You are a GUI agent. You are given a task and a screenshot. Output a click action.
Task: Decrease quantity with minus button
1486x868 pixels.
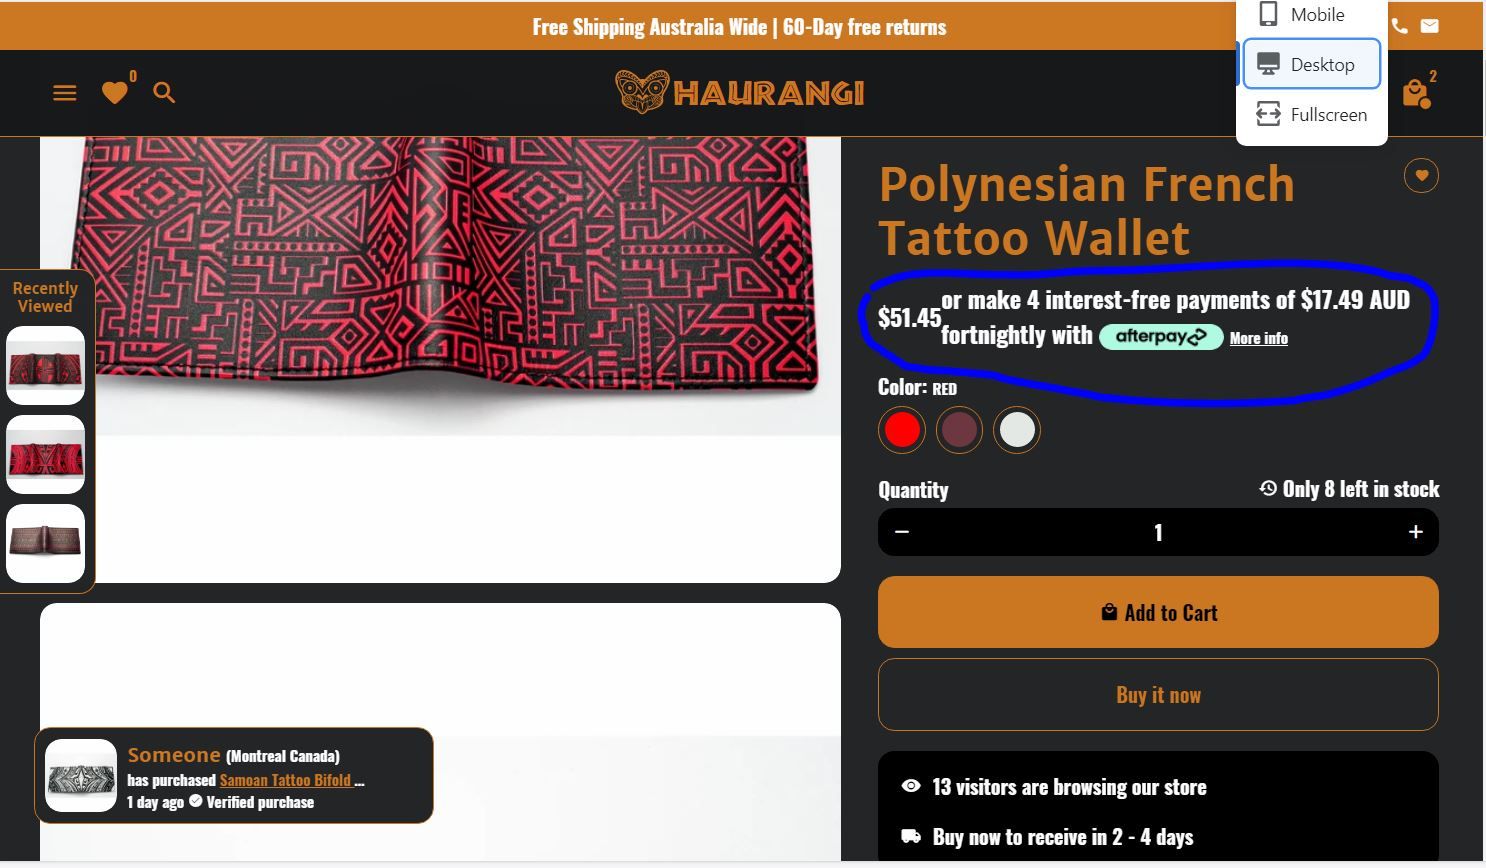(x=902, y=532)
